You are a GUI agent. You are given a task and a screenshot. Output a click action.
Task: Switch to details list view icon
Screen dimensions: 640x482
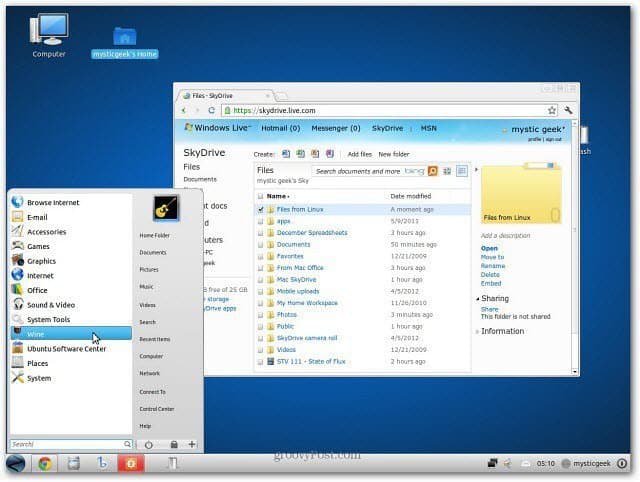pos(462,171)
